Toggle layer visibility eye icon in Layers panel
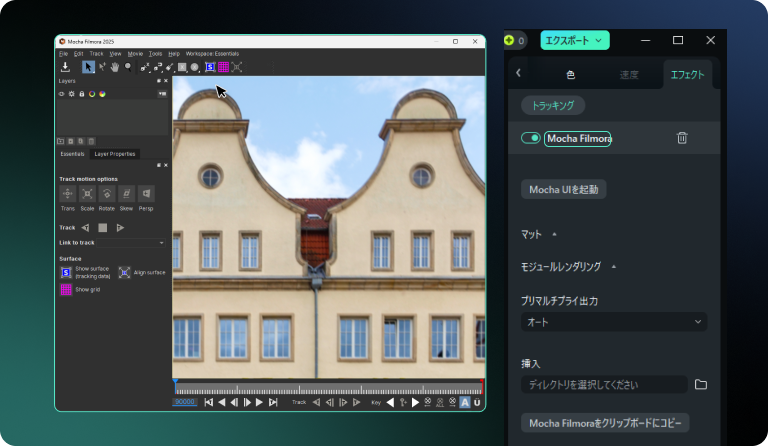Screen dimensions: 768x446 click(61, 94)
